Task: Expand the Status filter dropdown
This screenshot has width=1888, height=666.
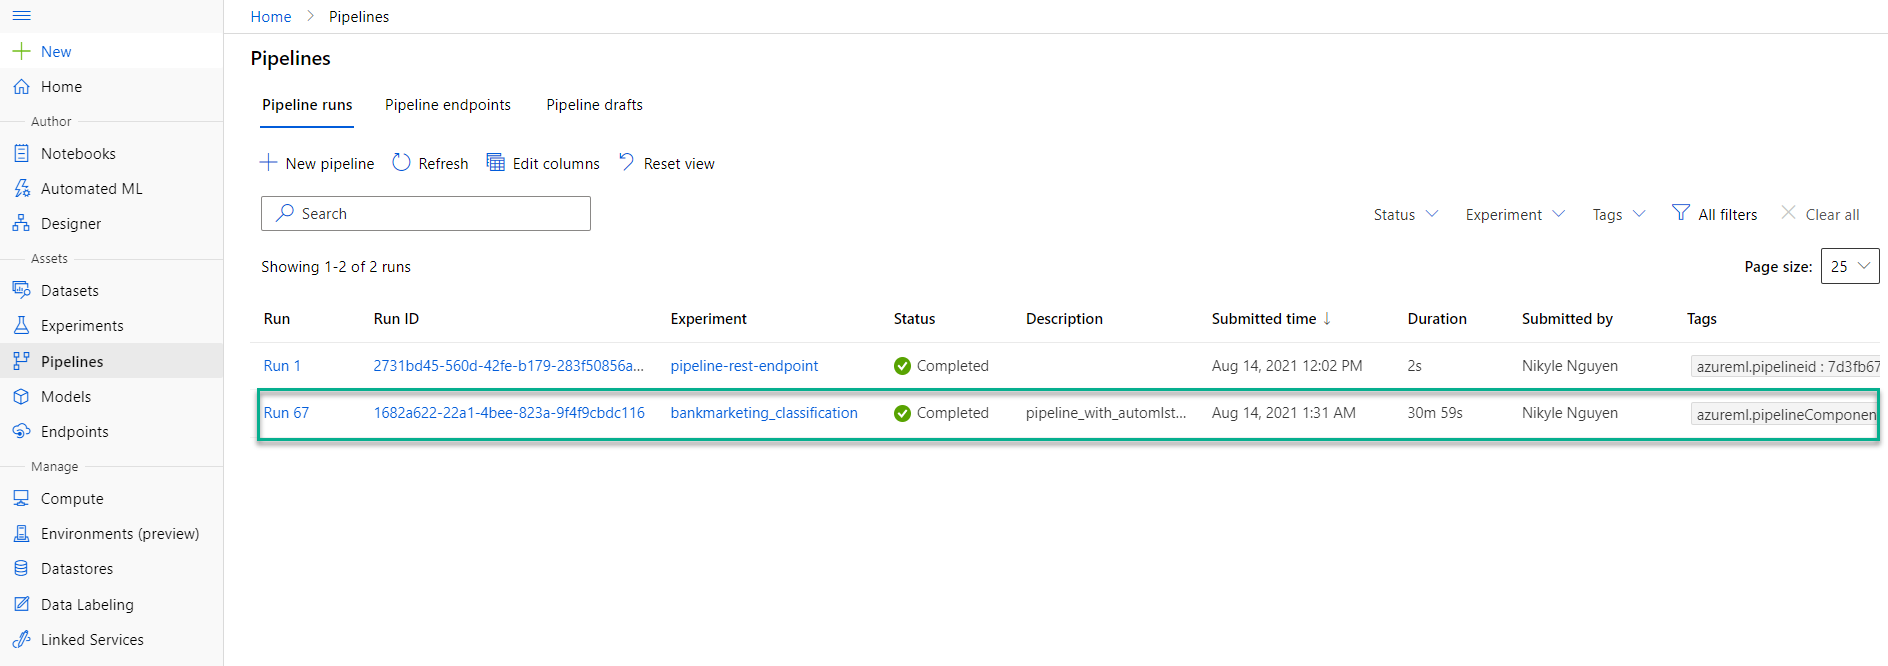Action: pyautogui.click(x=1406, y=214)
